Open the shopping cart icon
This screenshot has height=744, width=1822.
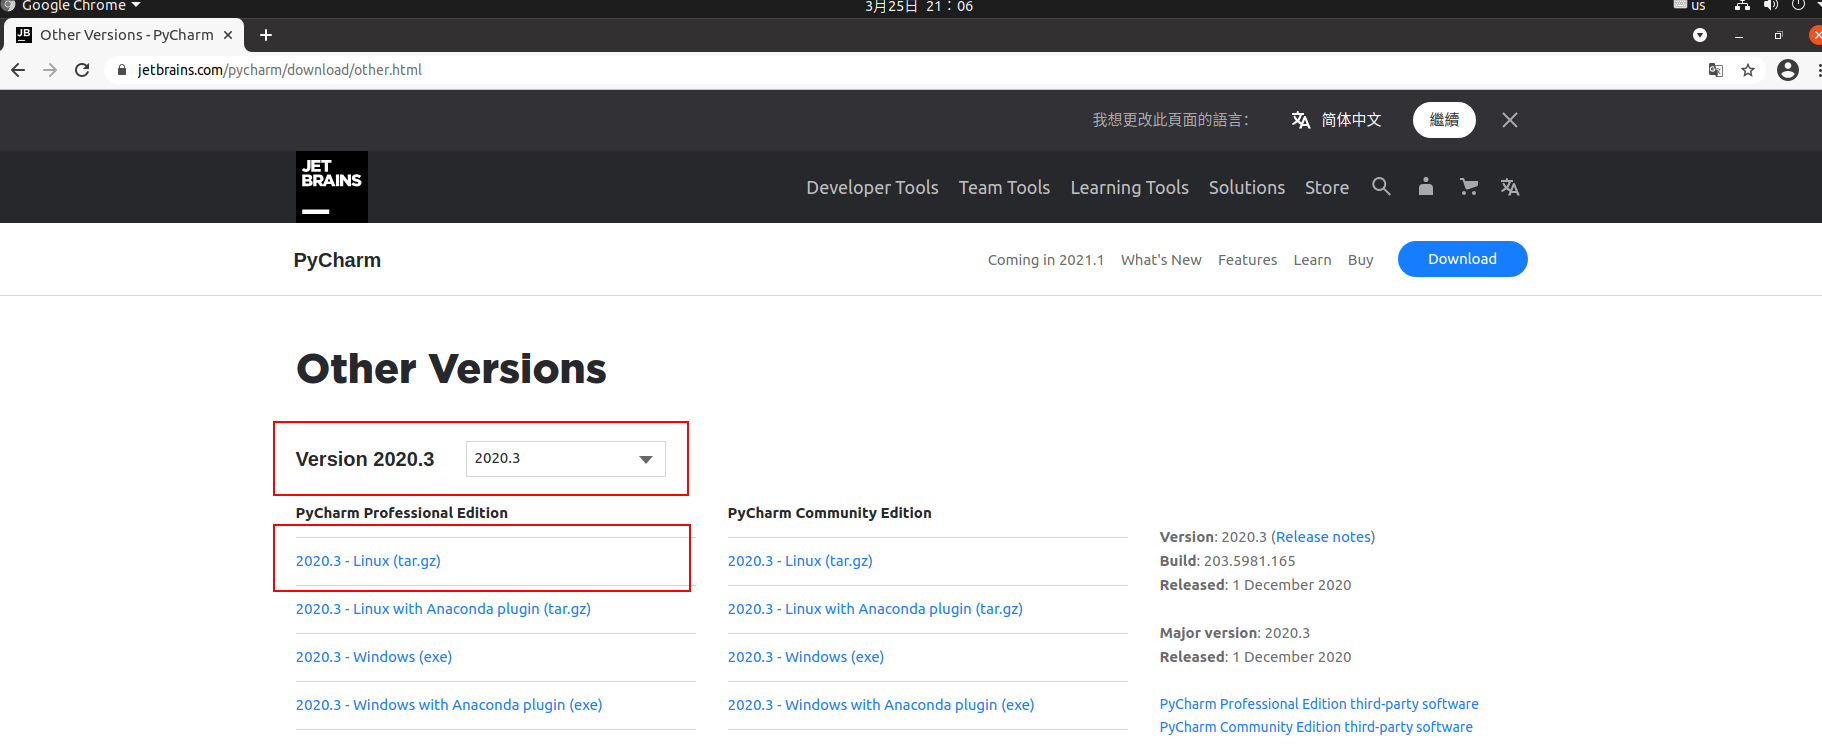click(x=1468, y=186)
